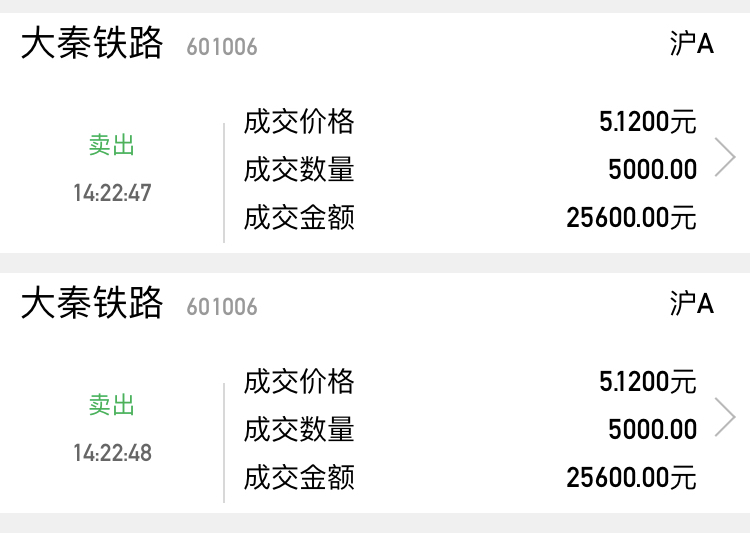Click the 沪A market tag of the 14:22:48 trade

692,304
